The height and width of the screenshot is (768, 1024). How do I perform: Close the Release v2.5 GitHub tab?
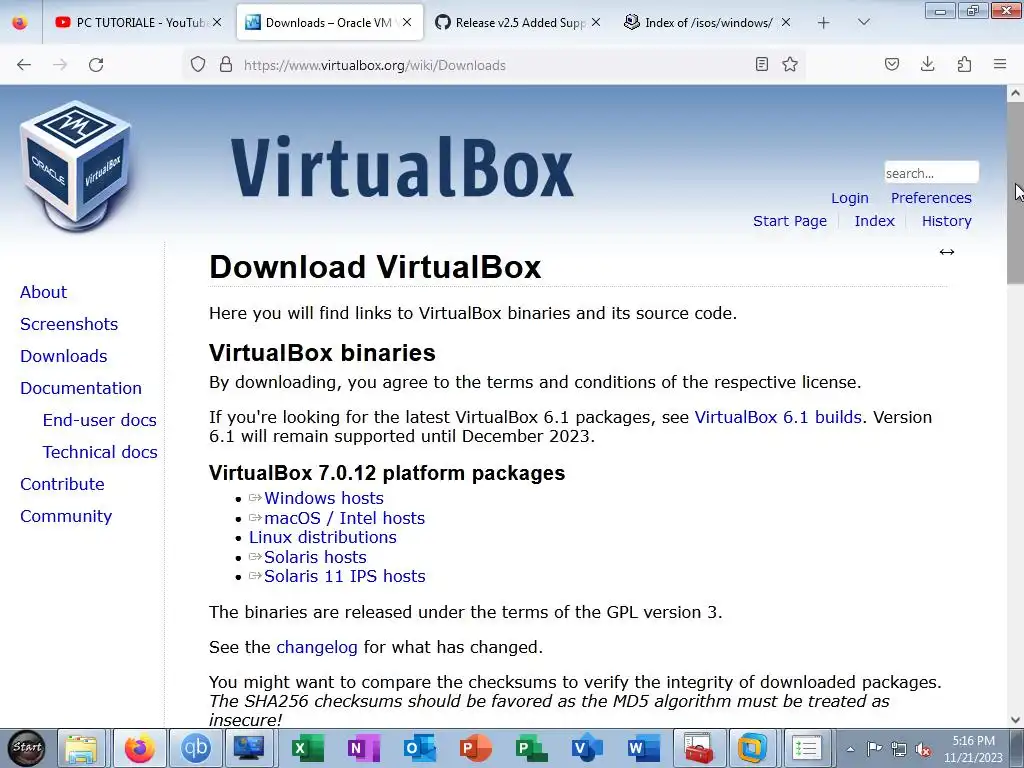pos(596,22)
